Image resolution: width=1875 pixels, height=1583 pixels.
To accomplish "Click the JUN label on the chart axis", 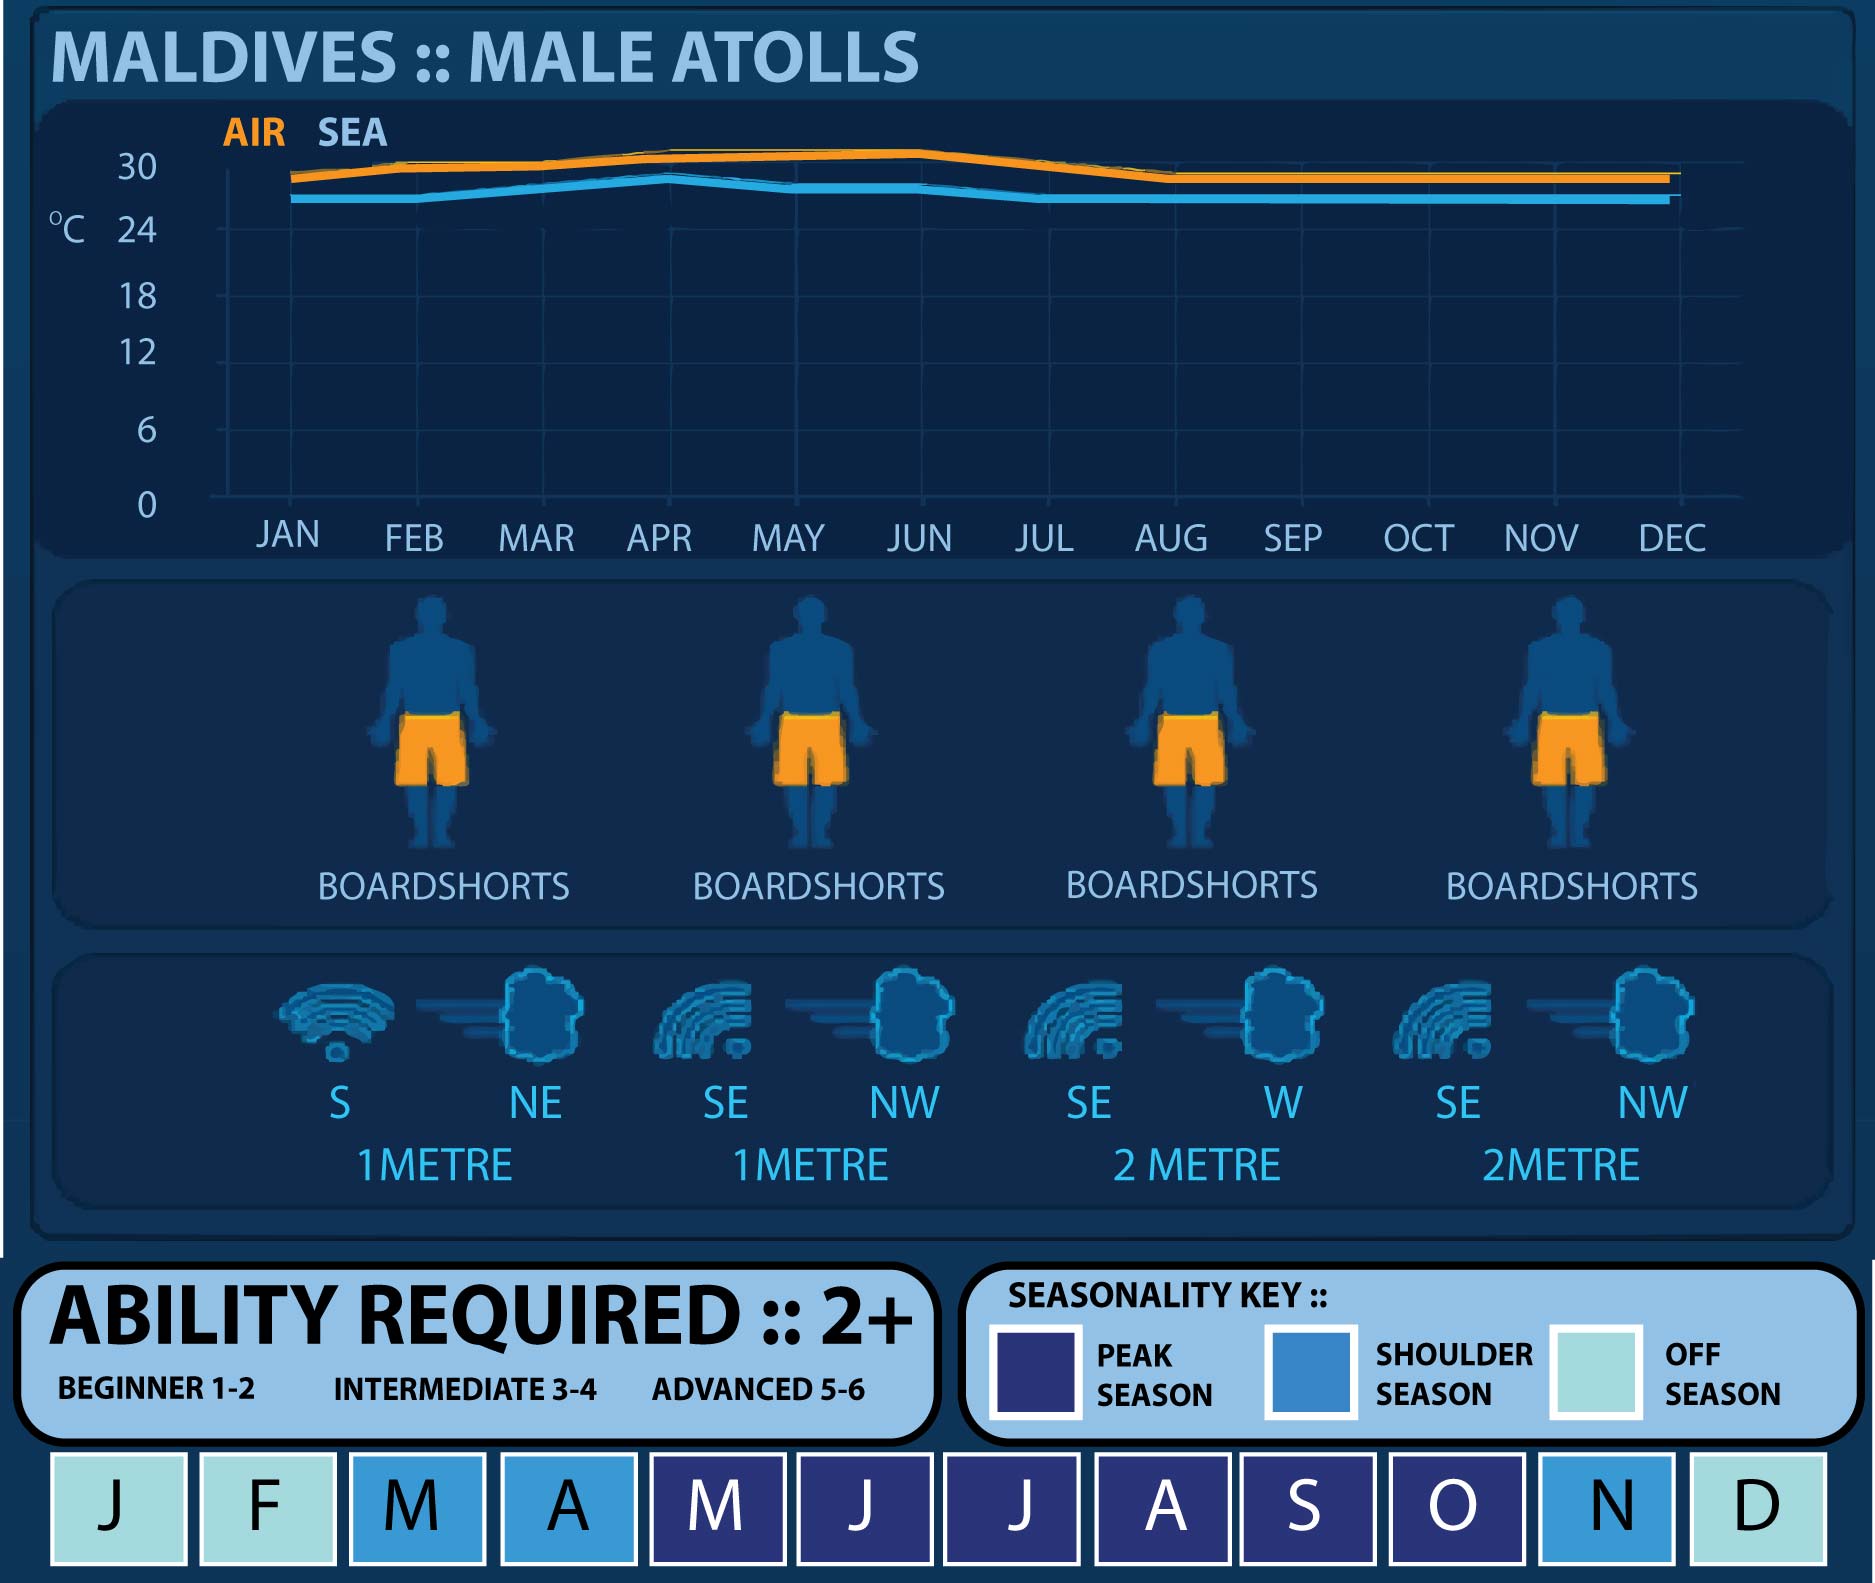I will pos(919,539).
